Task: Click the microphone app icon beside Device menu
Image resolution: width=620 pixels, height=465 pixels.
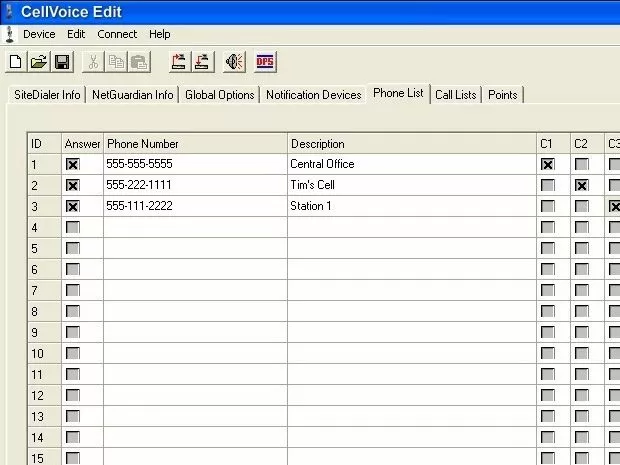Action: (x=8, y=34)
